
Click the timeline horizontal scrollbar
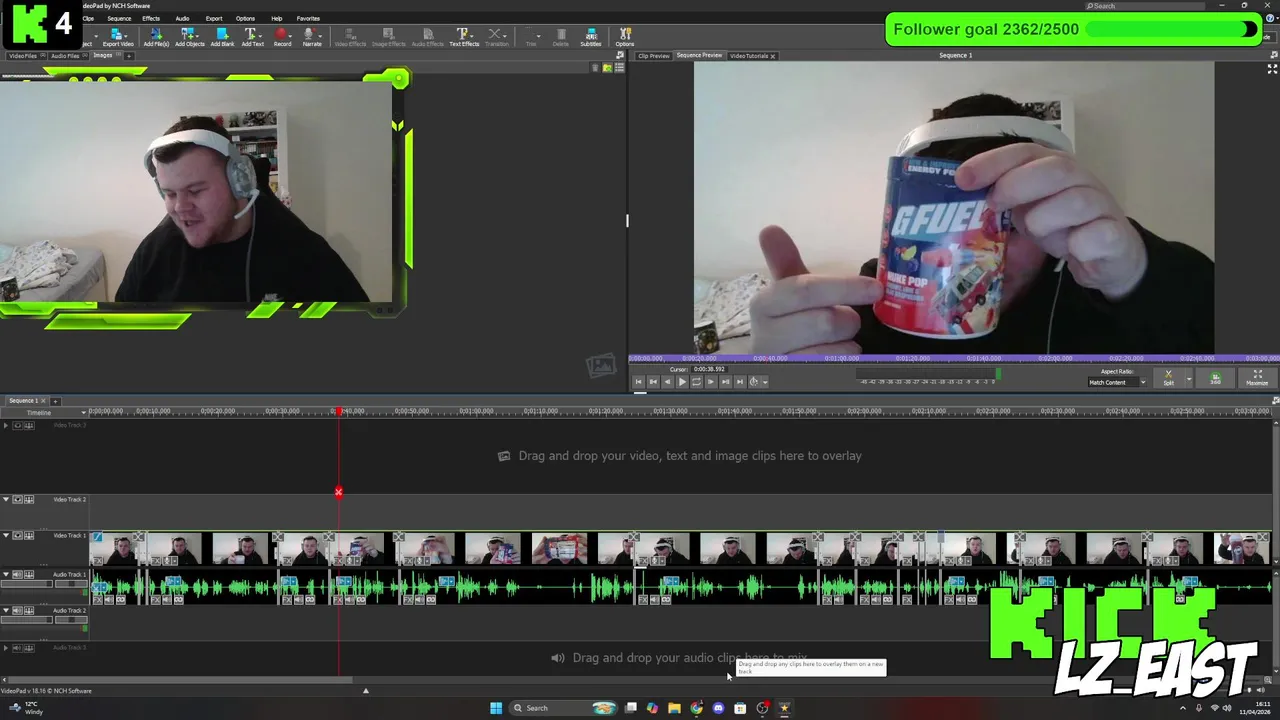click(181, 680)
